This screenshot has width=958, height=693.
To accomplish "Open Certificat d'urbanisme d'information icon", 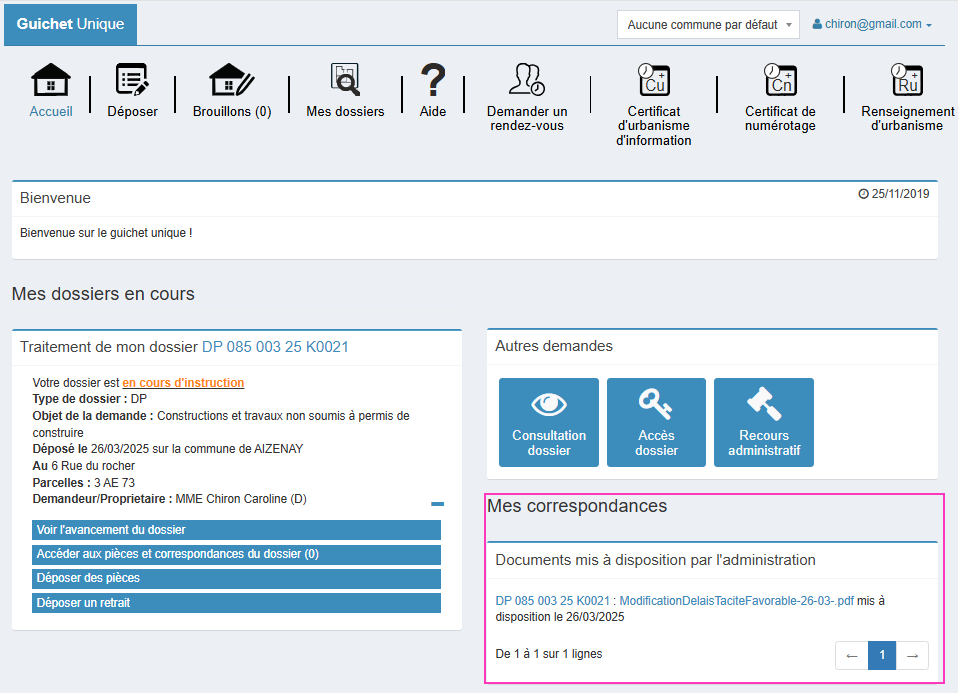I will (x=654, y=80).
